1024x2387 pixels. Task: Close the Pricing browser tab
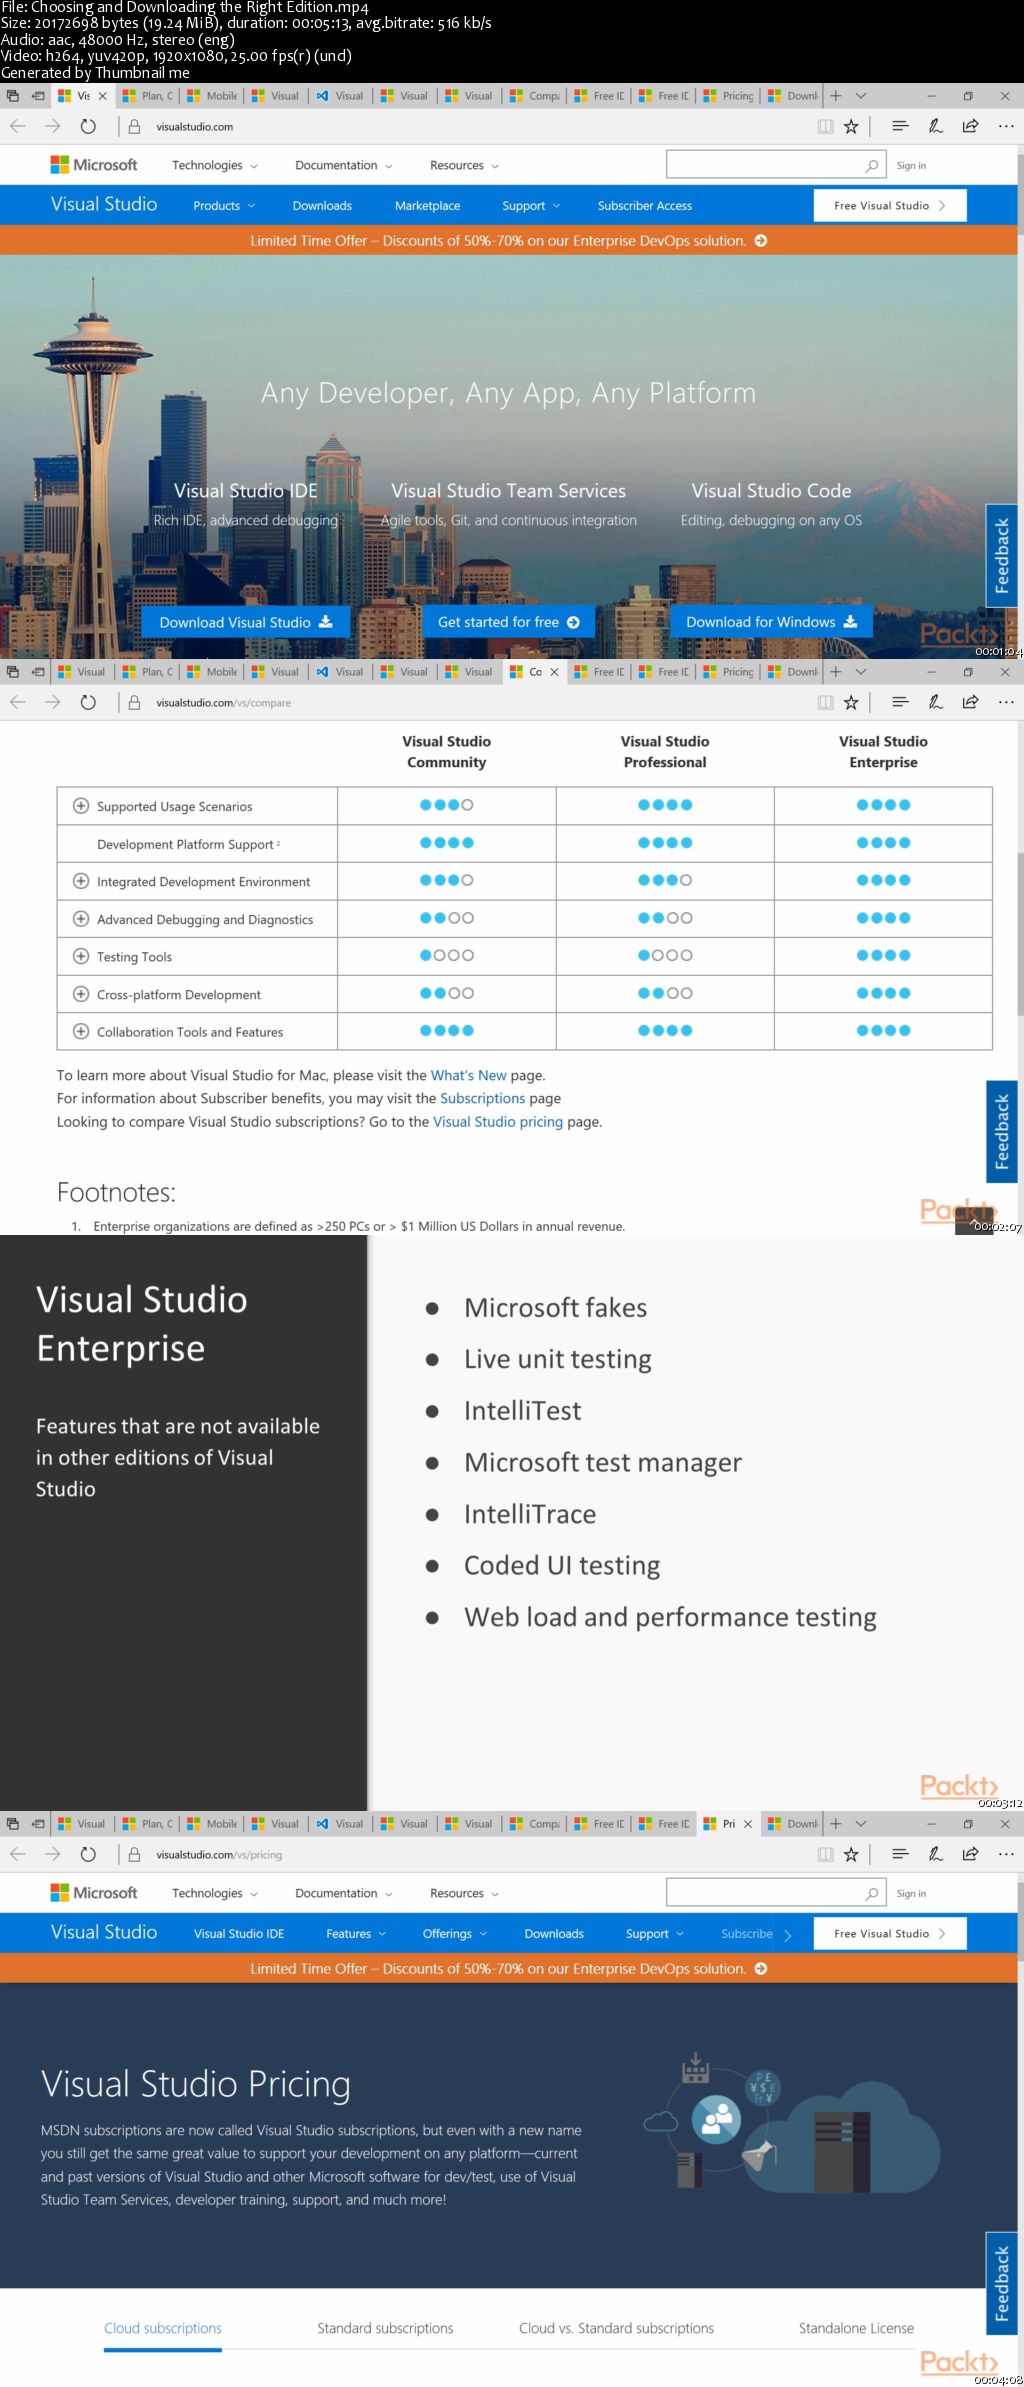[748, 1824]
